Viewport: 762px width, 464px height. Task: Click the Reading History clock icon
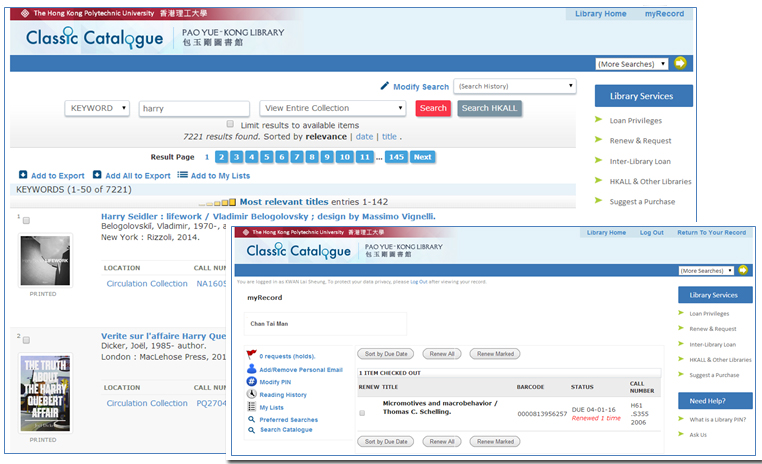(251, 394)
